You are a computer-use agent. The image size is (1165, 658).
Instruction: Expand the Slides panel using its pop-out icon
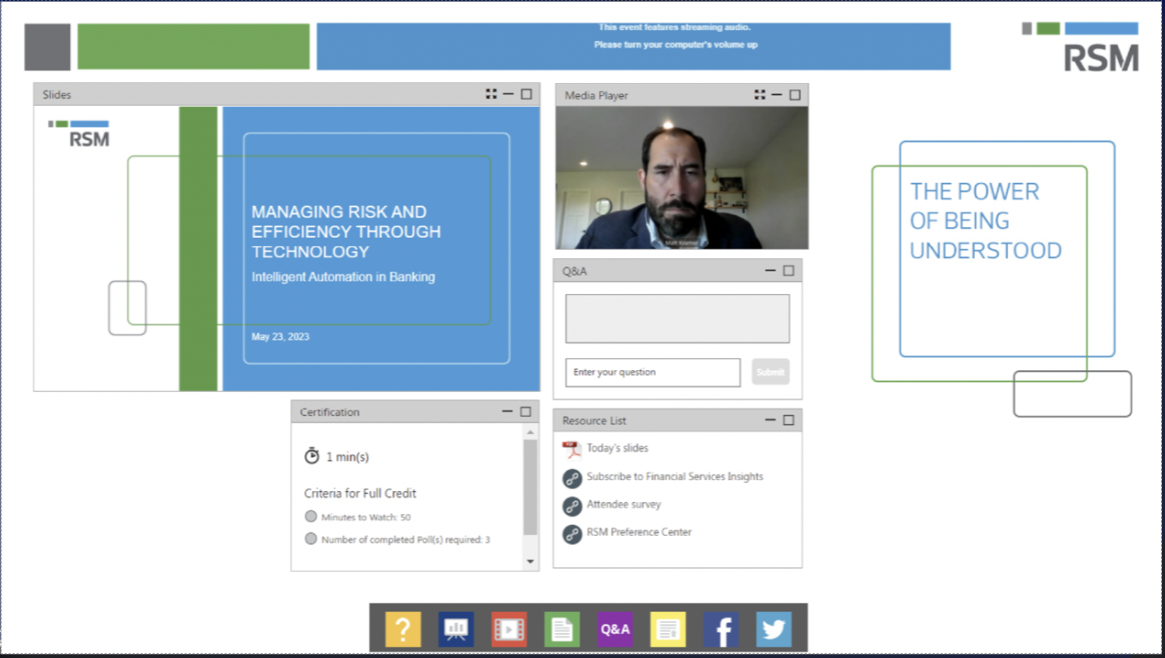click(x=490, y=93)
